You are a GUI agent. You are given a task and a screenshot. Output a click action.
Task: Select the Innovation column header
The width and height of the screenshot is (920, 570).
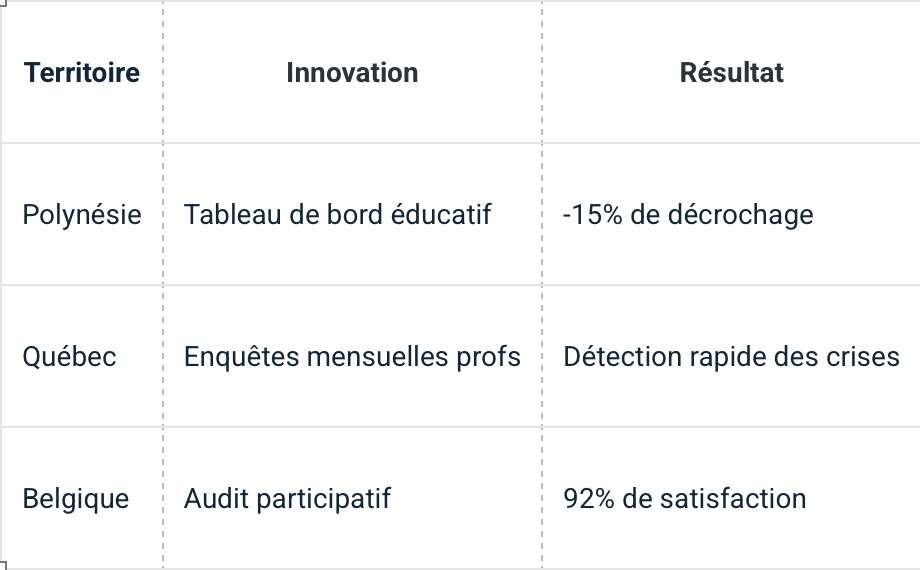[x=352, y=73]
